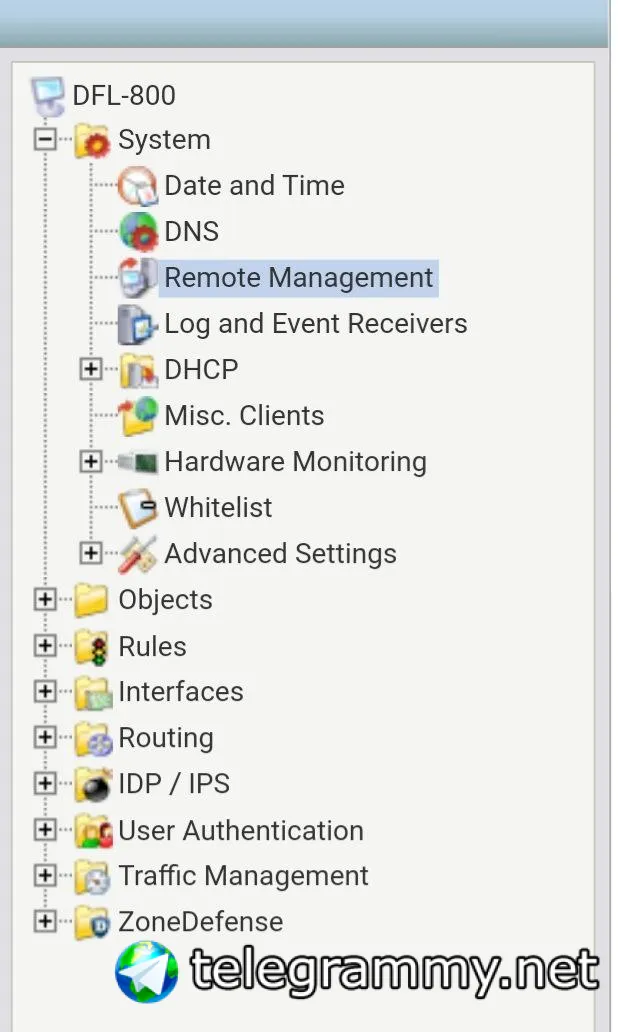Expand the Routing tree node
Screen dimensions: 618x1032
[x=45, y=737]
